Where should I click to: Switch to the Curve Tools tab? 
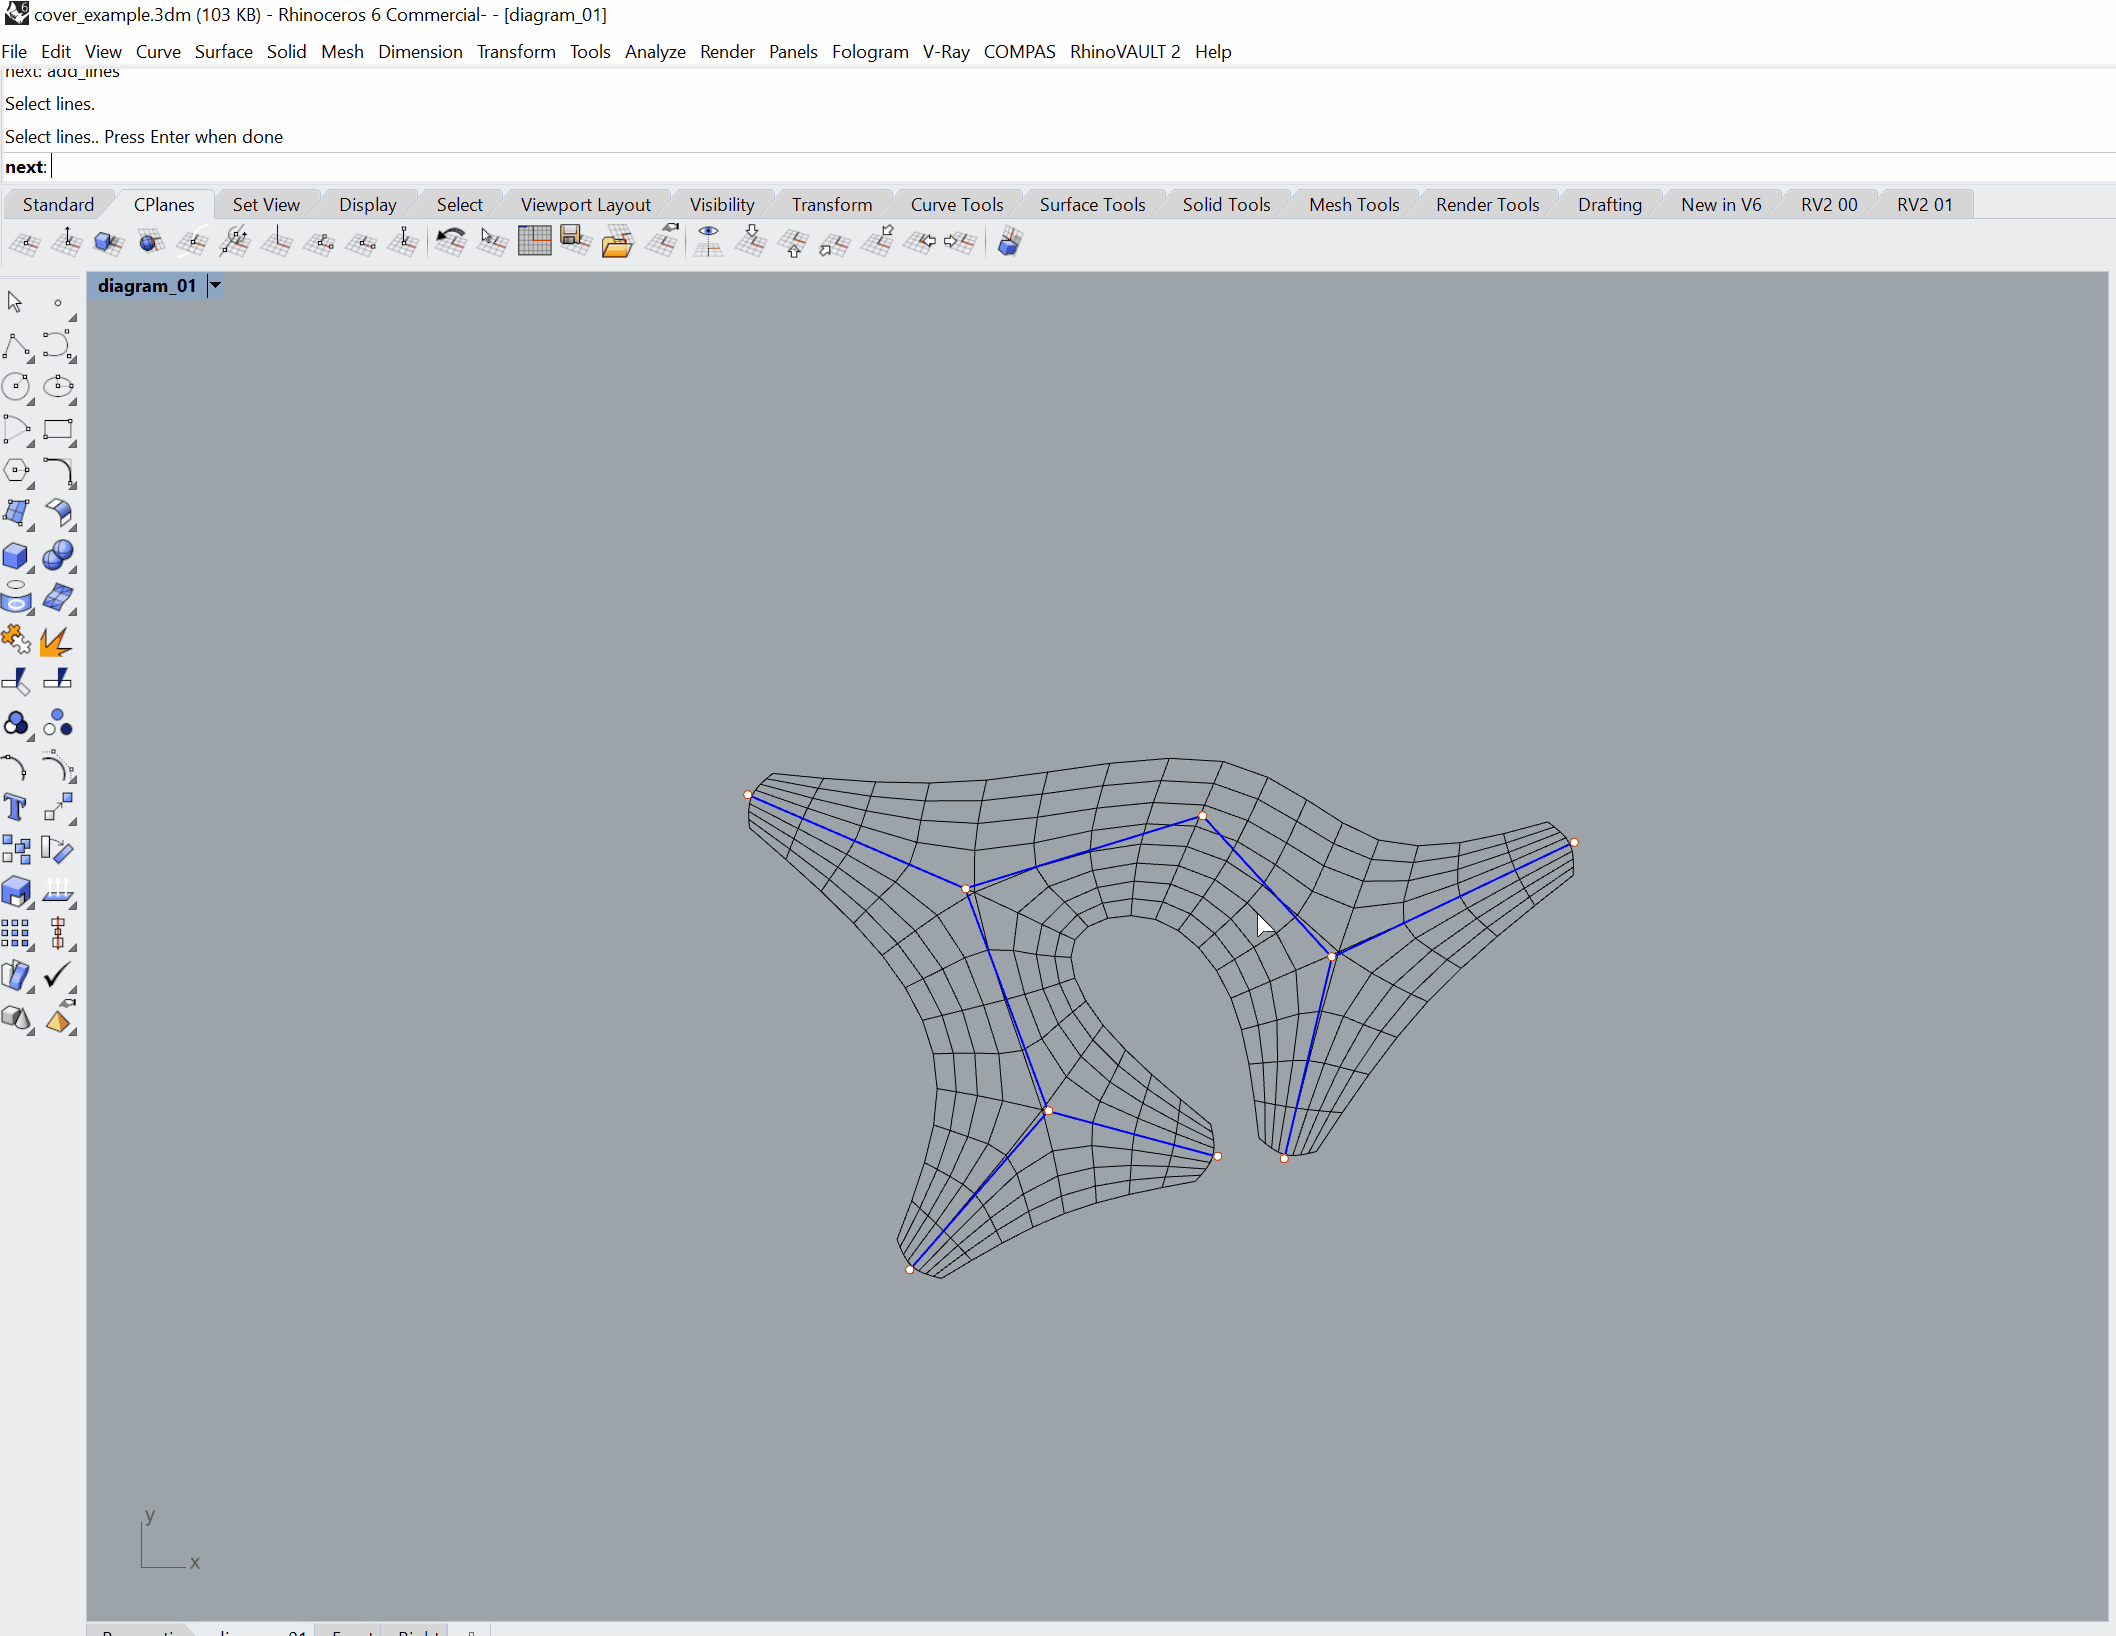point(957,205)
